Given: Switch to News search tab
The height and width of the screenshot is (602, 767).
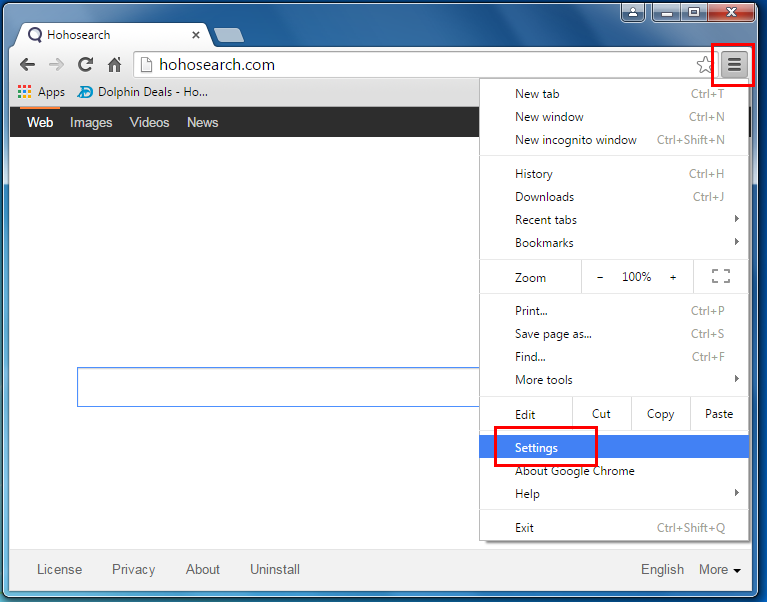Looking at the screenshot, I should click(203, 122).
